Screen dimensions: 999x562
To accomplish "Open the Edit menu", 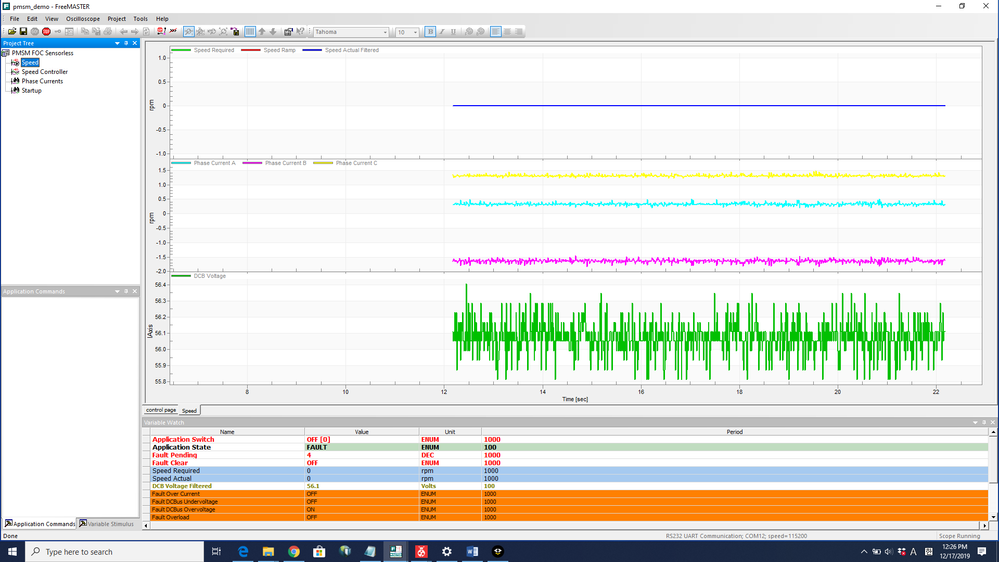I will click(32, 18).
